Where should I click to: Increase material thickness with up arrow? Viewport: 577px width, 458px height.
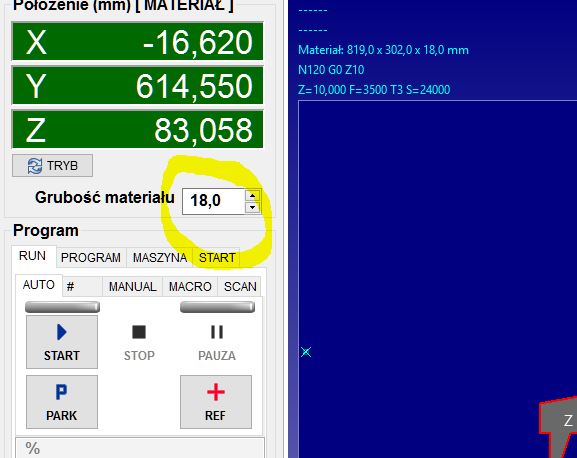[252, 195]
